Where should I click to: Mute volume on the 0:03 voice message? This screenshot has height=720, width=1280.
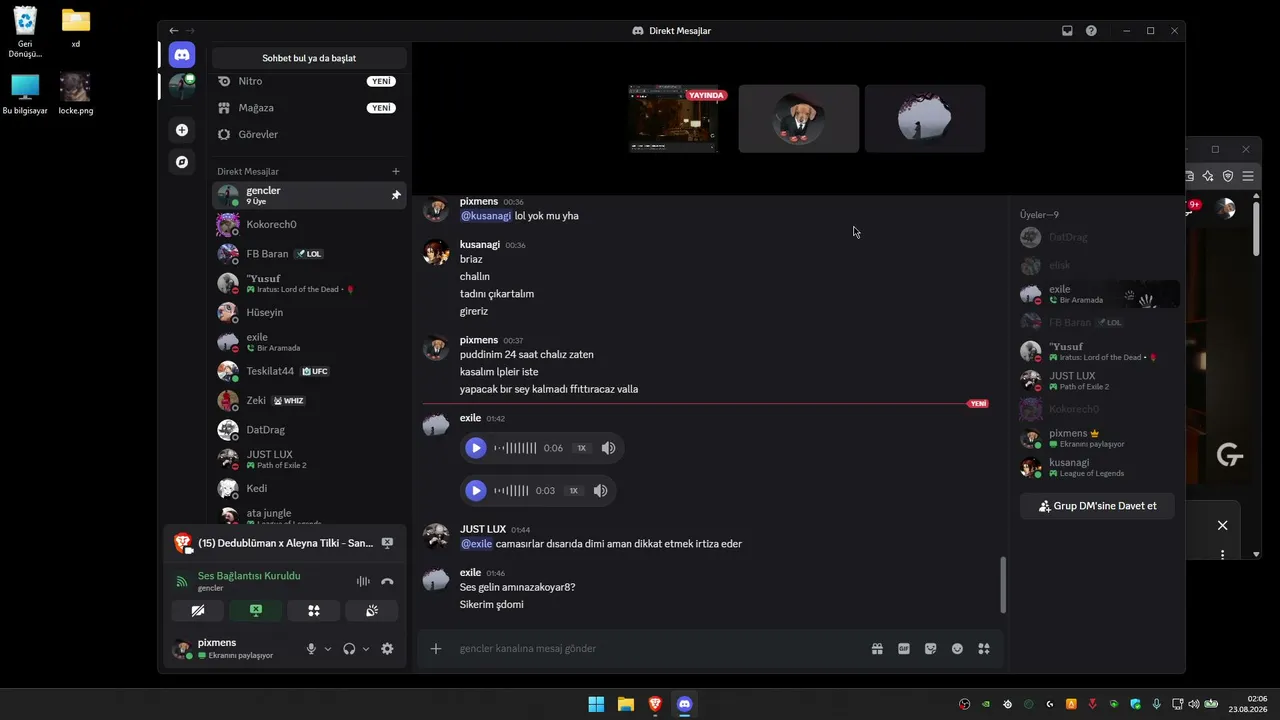point(600,491)
